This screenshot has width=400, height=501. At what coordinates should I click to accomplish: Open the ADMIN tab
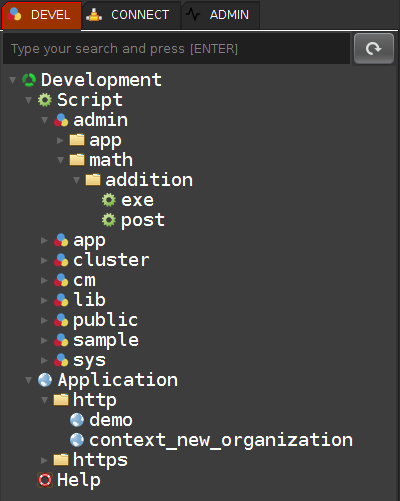click(220, 15)
